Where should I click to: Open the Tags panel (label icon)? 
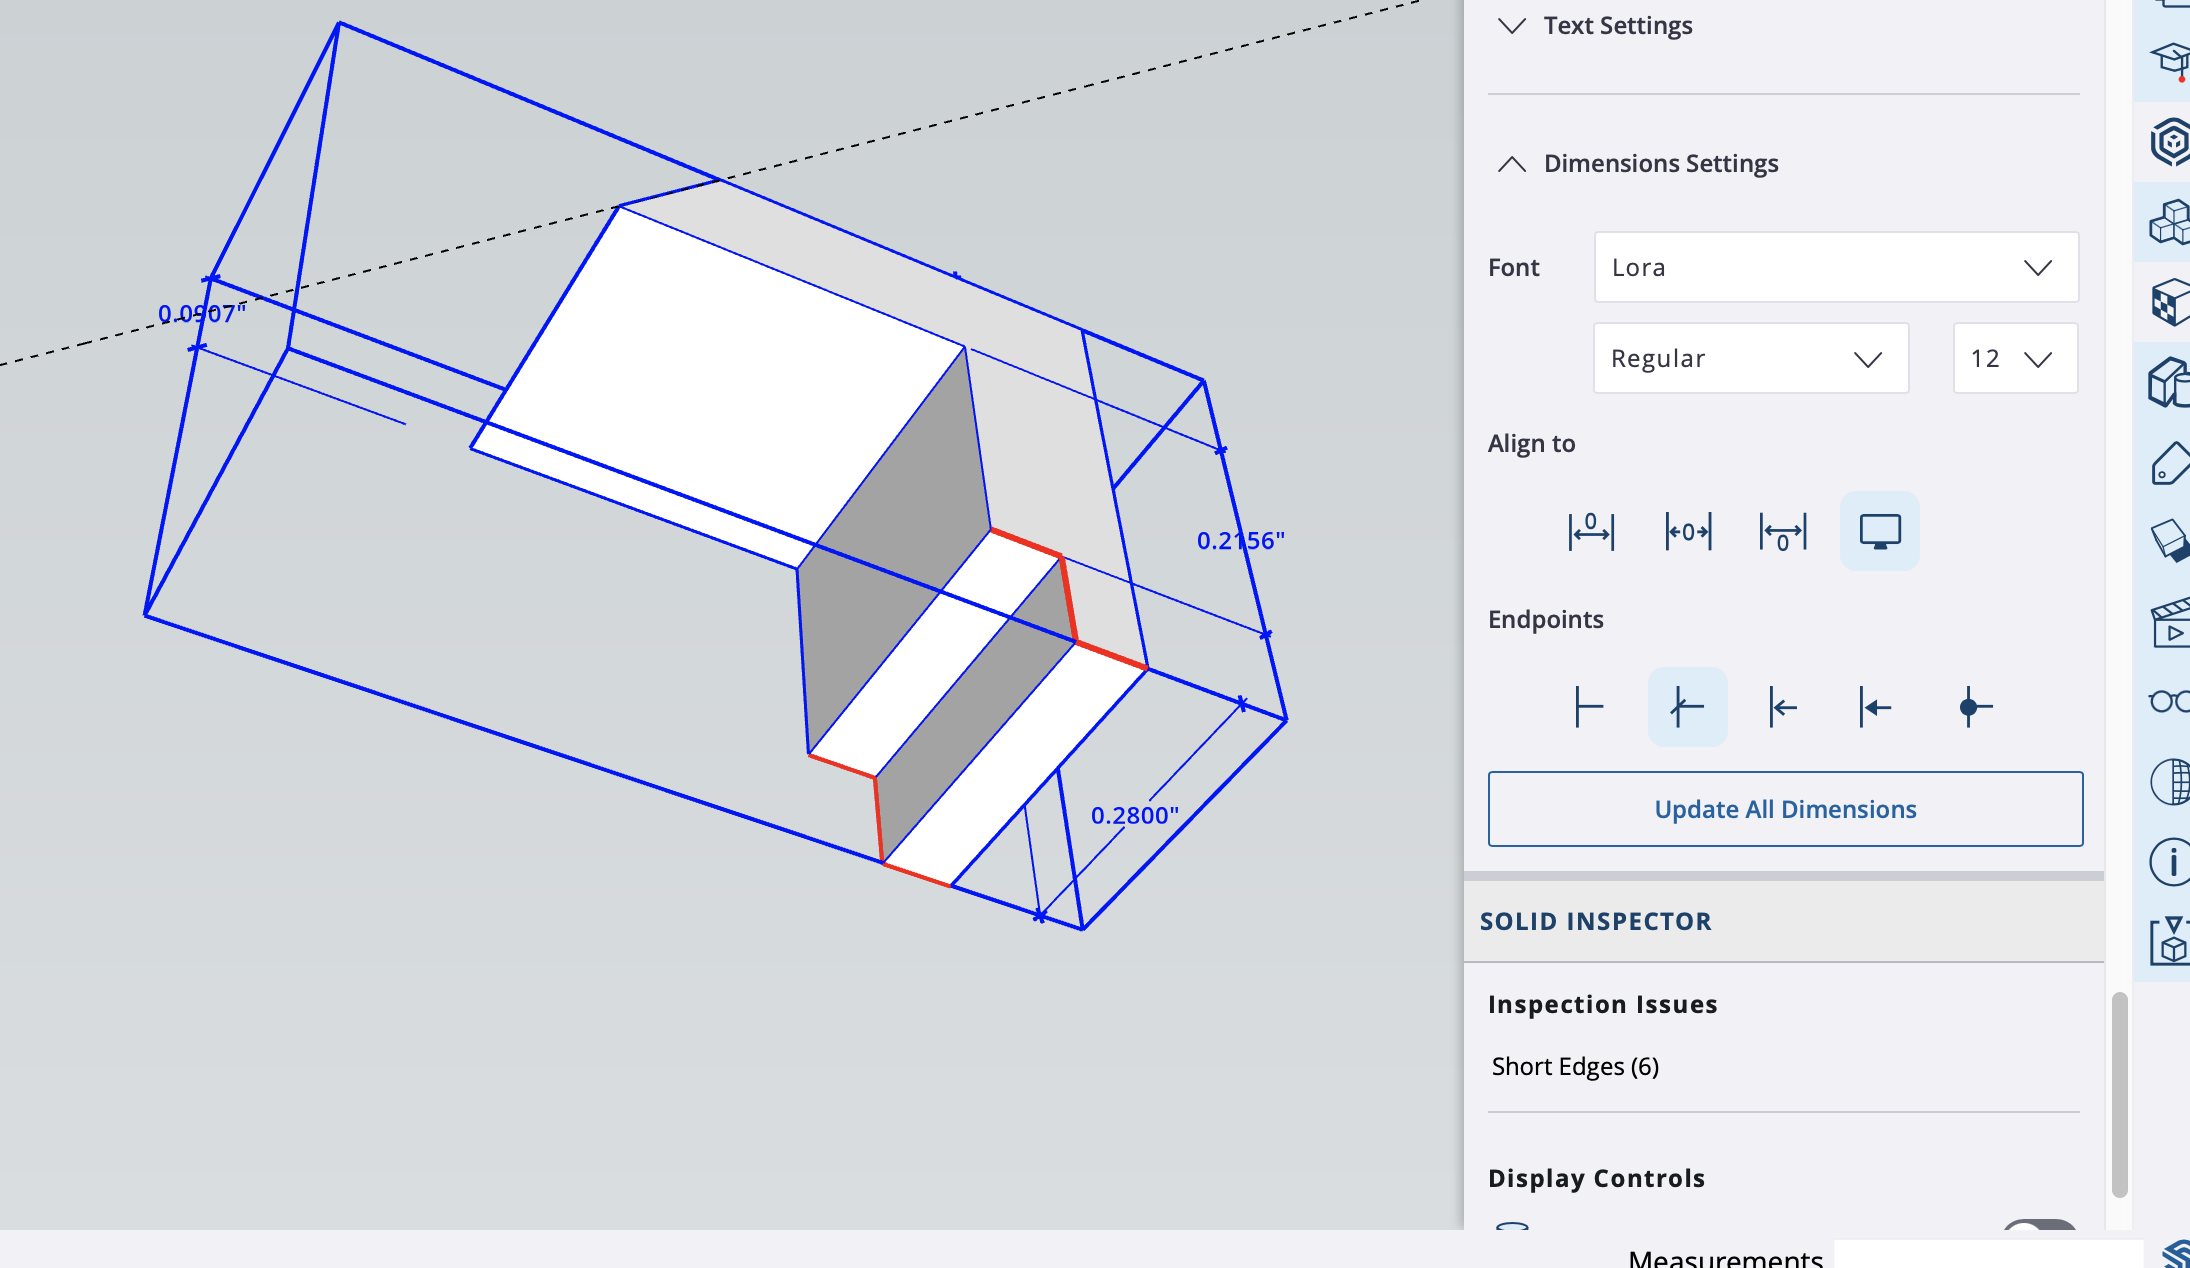click(2168, 465)
